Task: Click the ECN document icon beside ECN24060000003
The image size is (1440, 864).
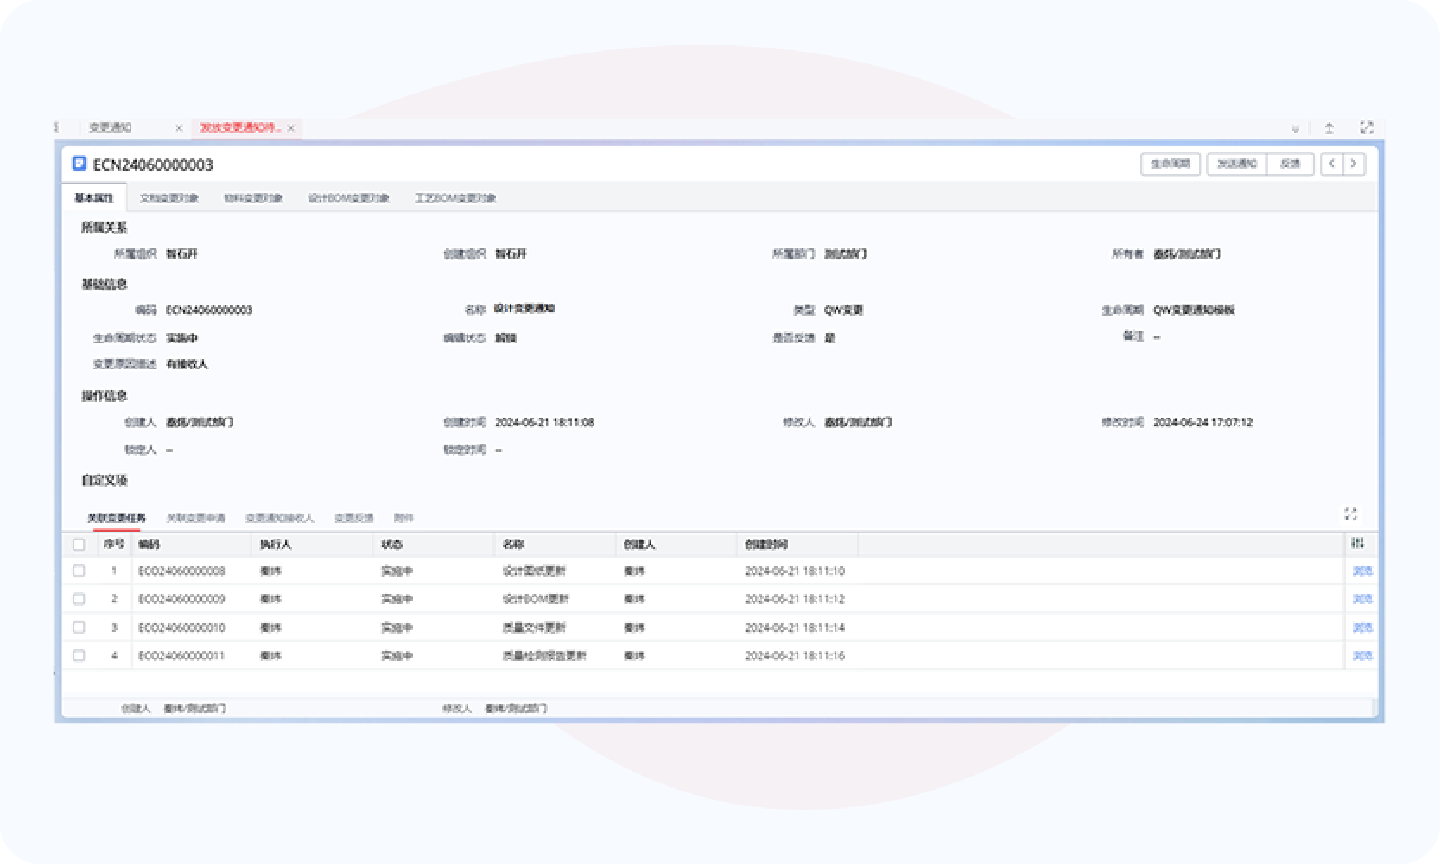Action: point(80,164)
